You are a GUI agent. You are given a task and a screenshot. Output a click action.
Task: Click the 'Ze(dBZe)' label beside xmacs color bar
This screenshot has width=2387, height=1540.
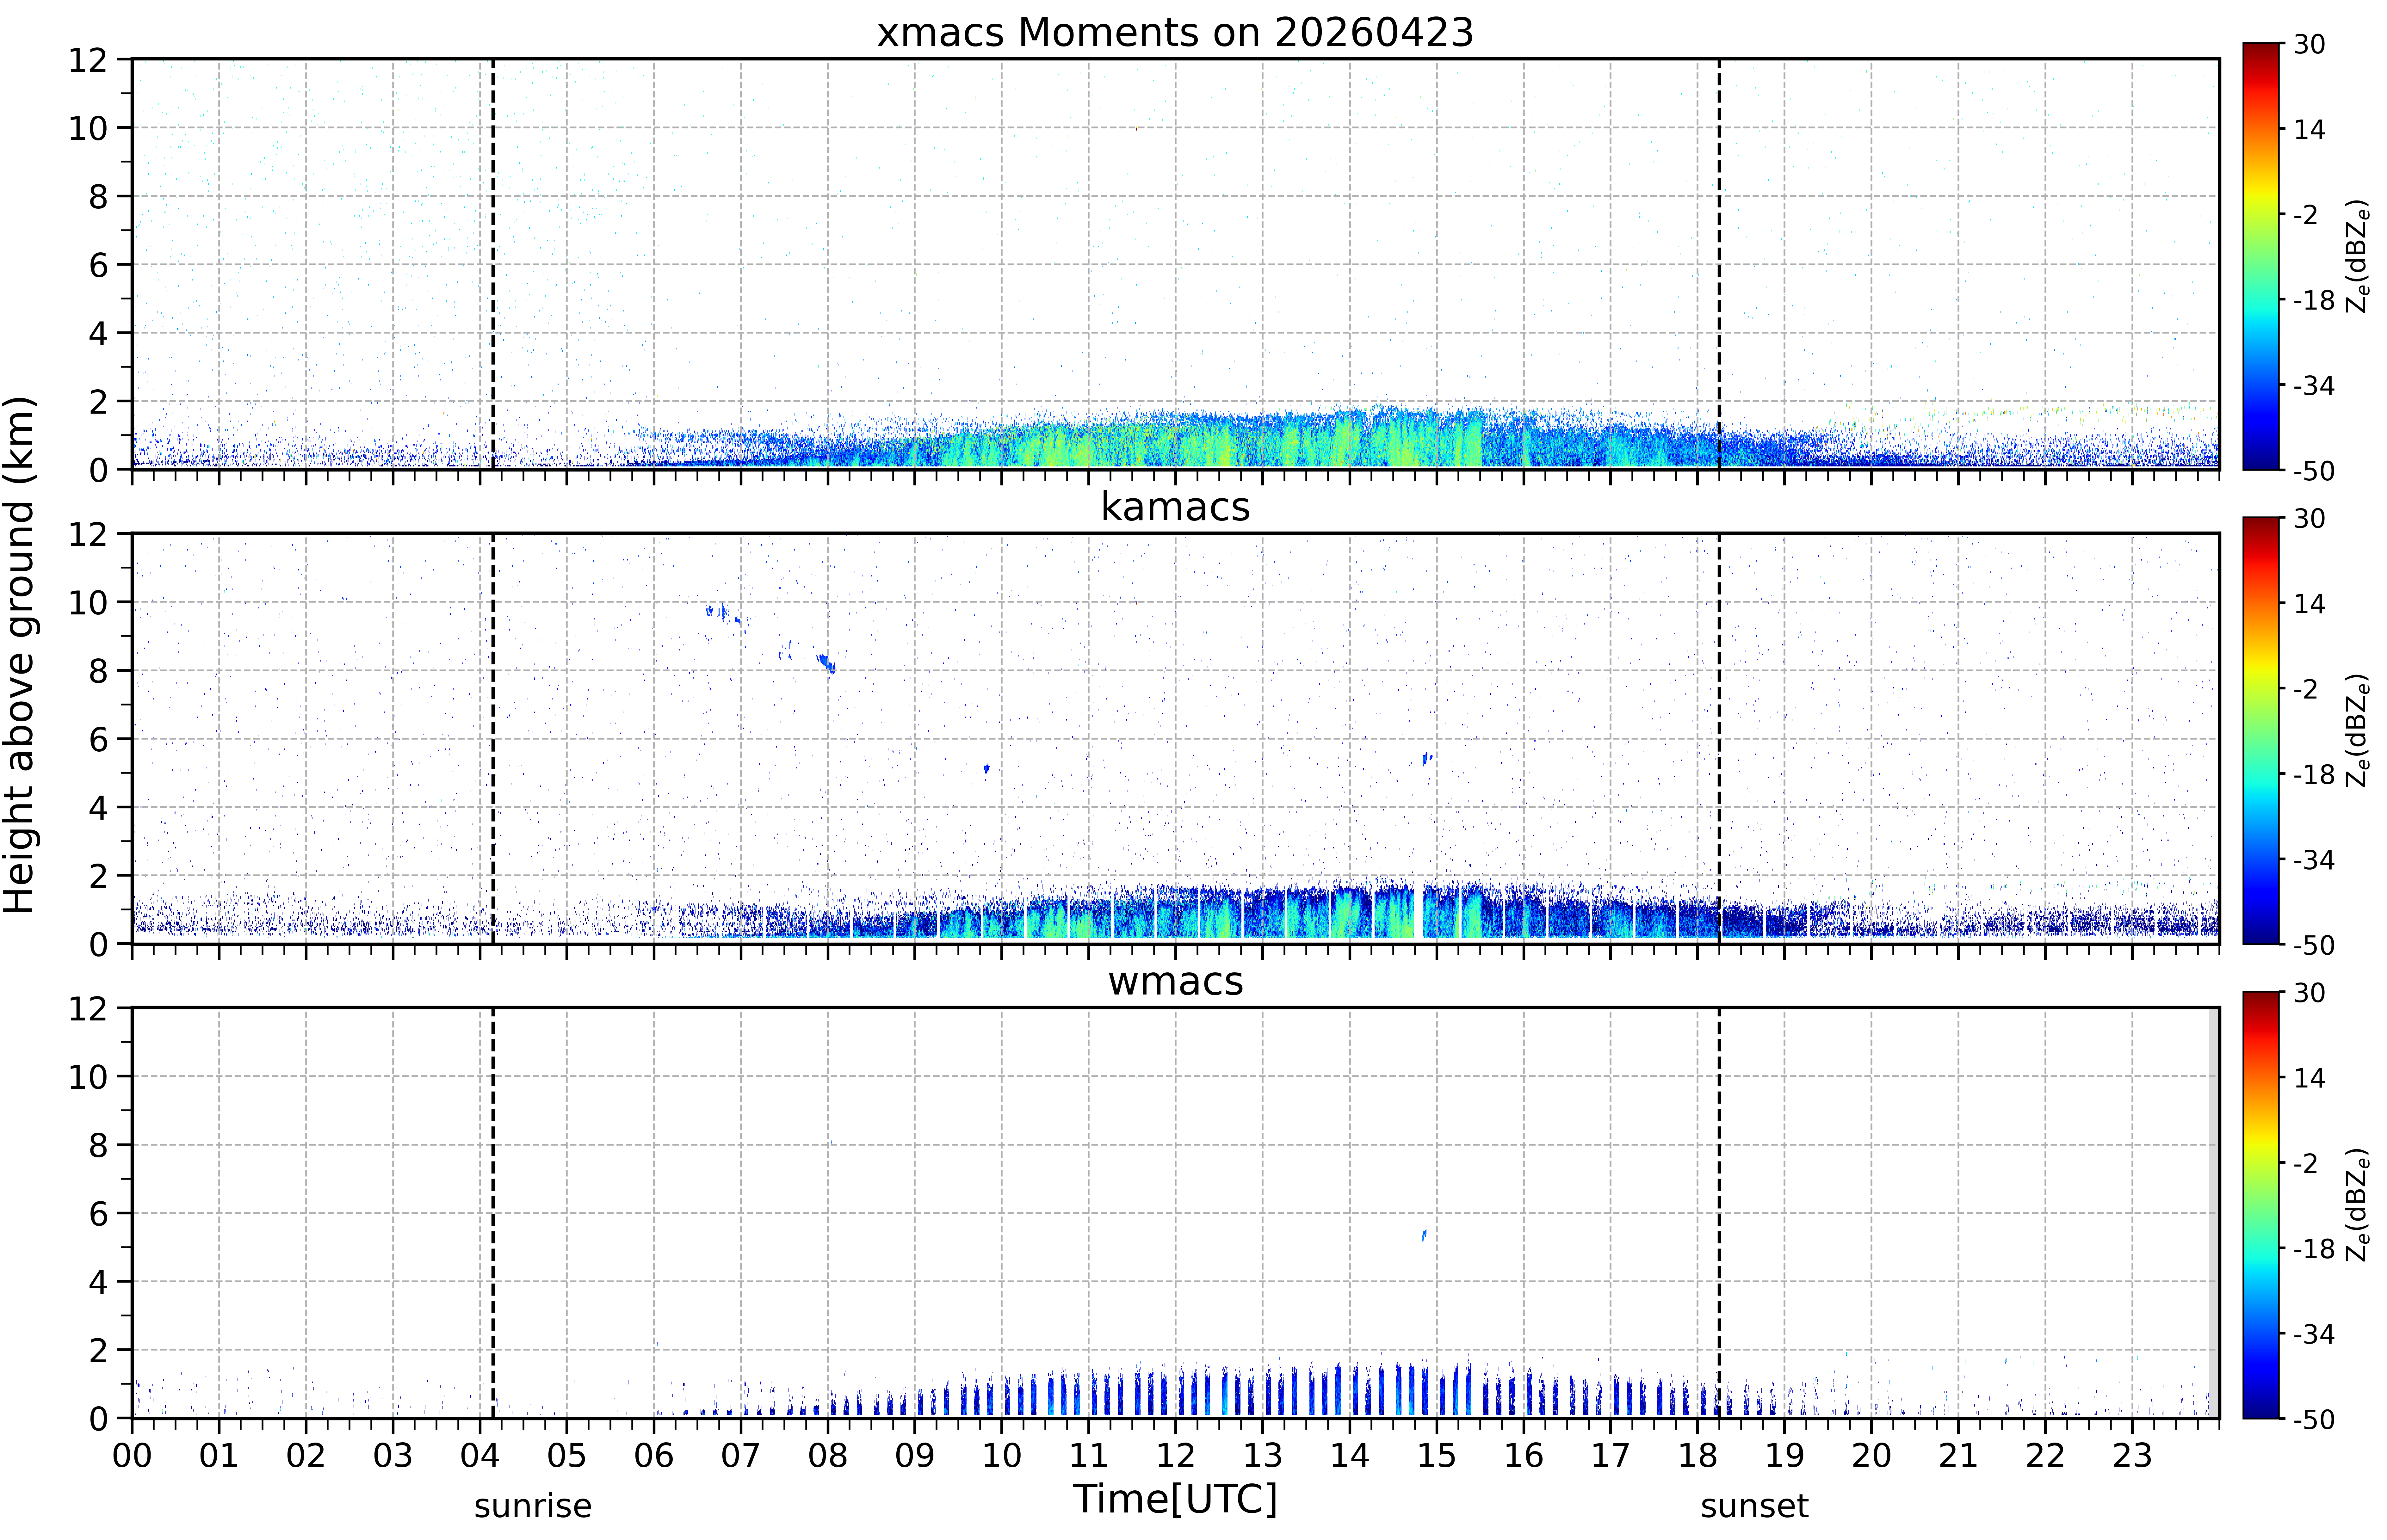2358,256
